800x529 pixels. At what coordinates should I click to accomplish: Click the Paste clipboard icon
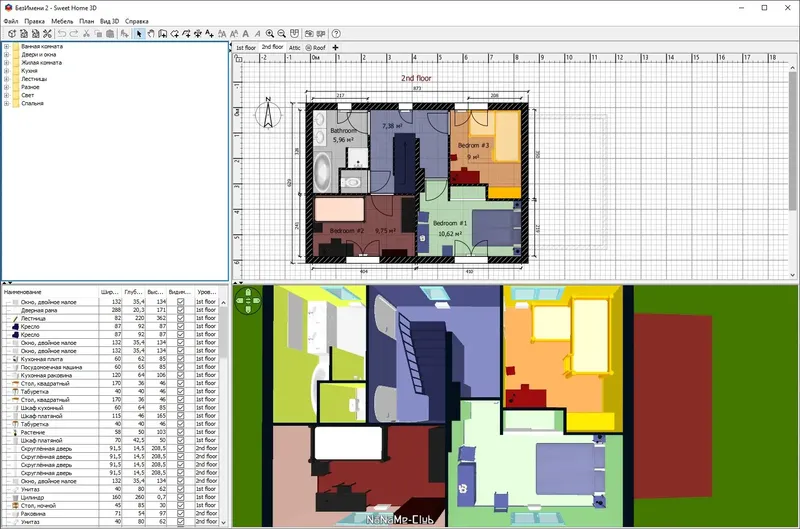click(110, 34)
